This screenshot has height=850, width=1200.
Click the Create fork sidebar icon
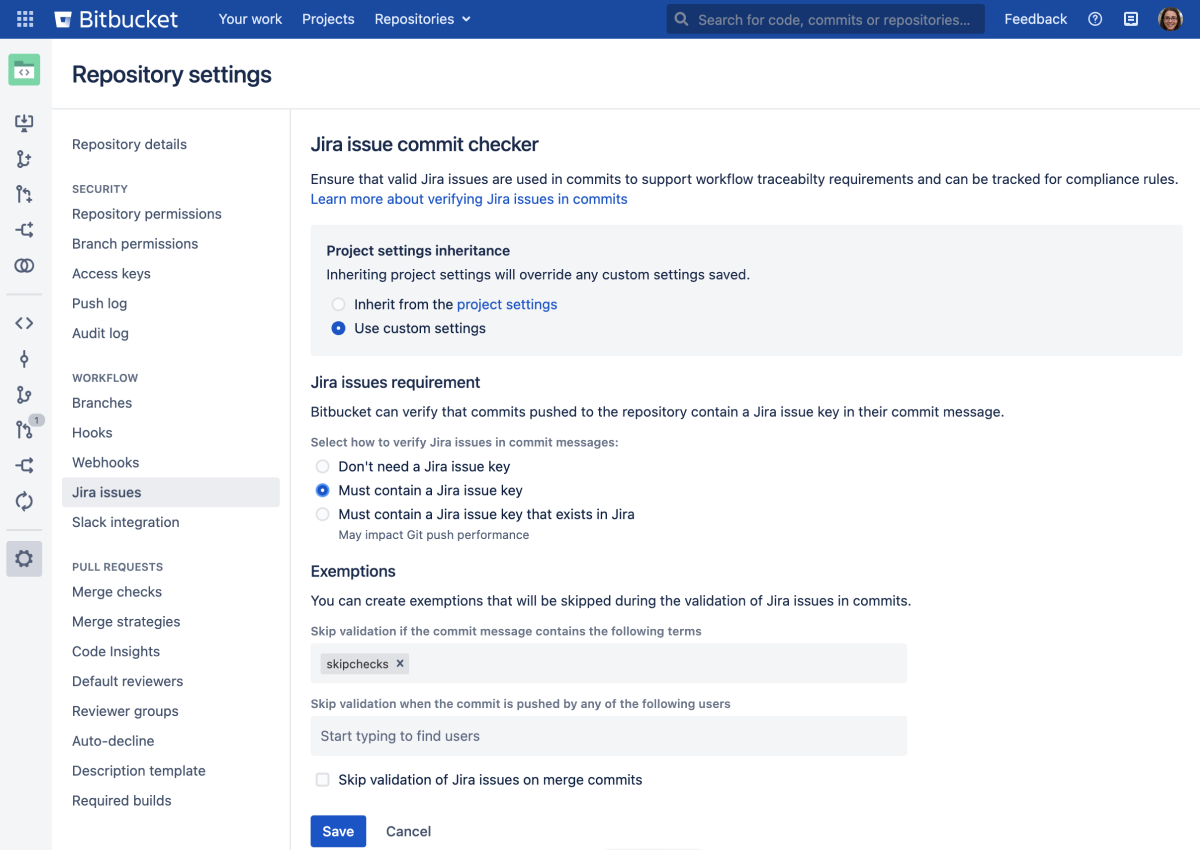pyautogui.click(x=24, y=230)
